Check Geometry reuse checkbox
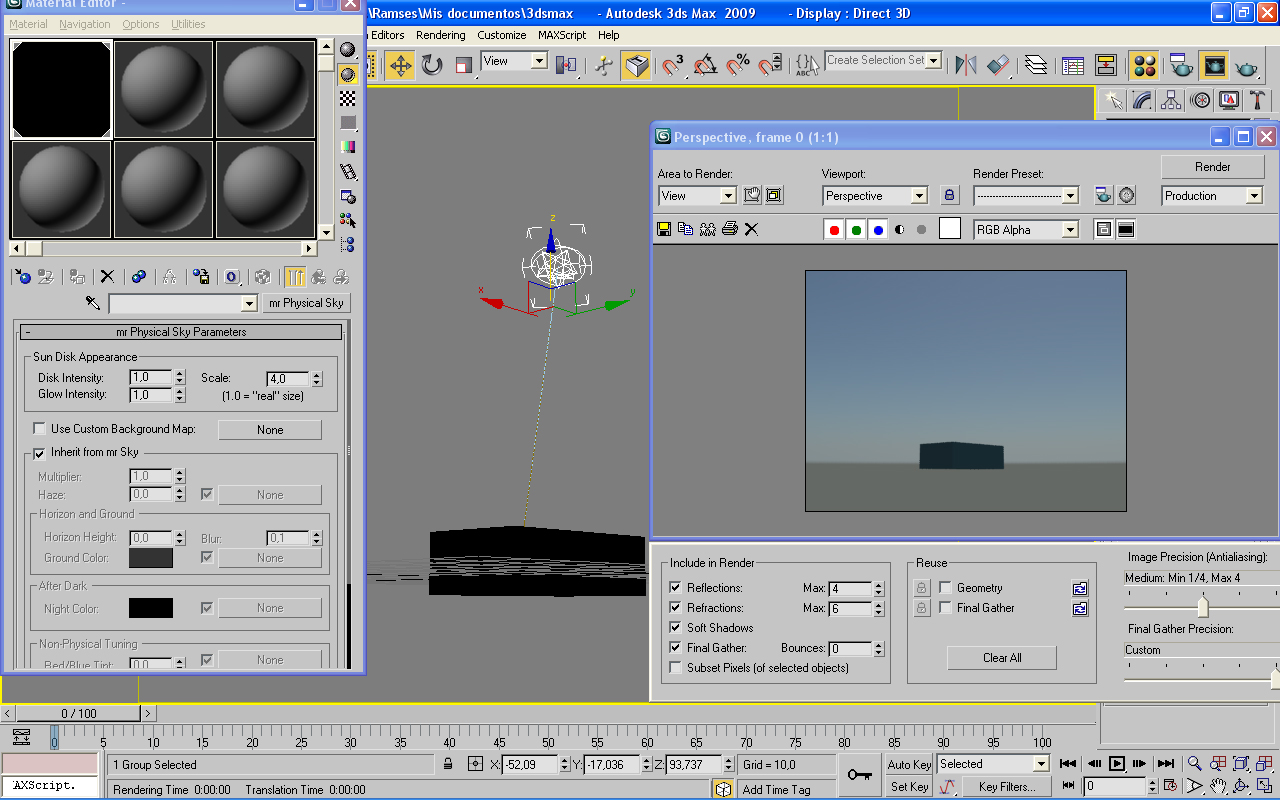This screenshot has width=1280, height=800. coord(945,588)
